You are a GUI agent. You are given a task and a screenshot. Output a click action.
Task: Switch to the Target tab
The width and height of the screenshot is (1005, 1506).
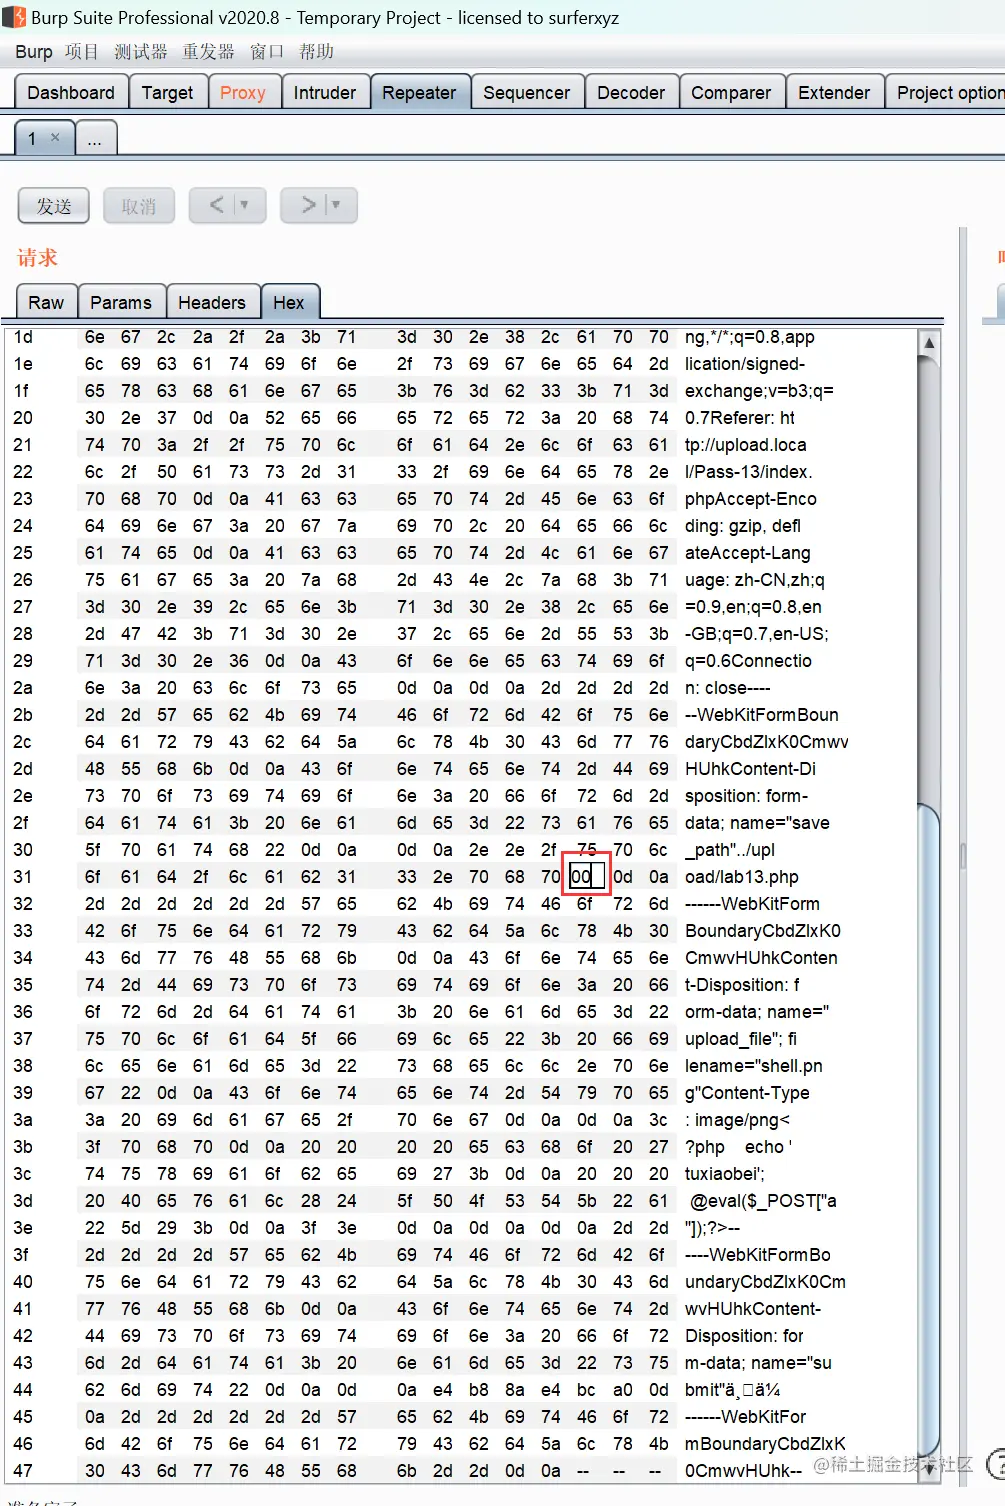(x=167, y=92)
